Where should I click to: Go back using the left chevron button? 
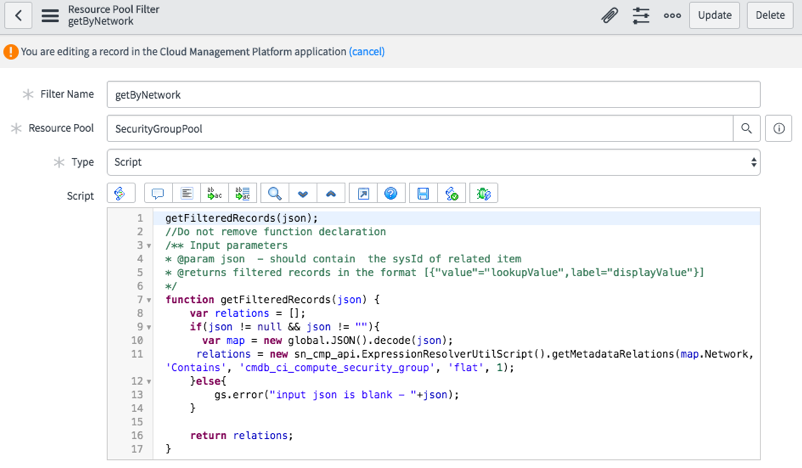(18, 15)
